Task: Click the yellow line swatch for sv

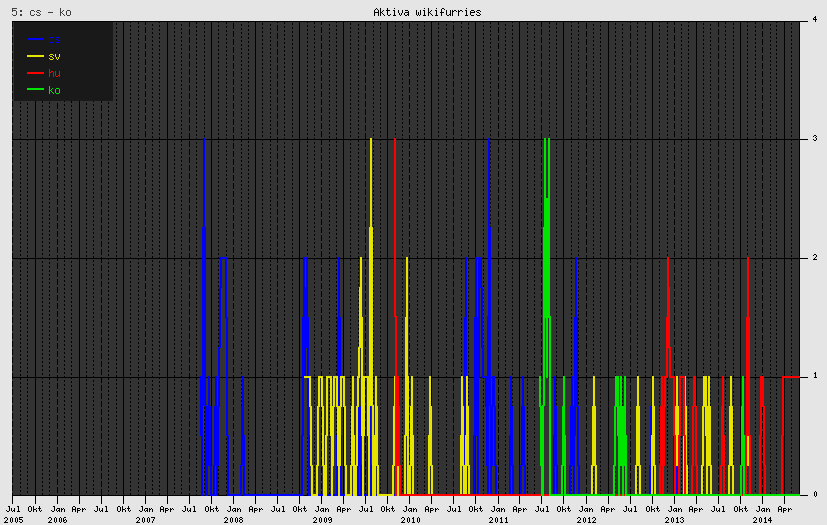Action: pyautogui.click(x=35, y=56)
